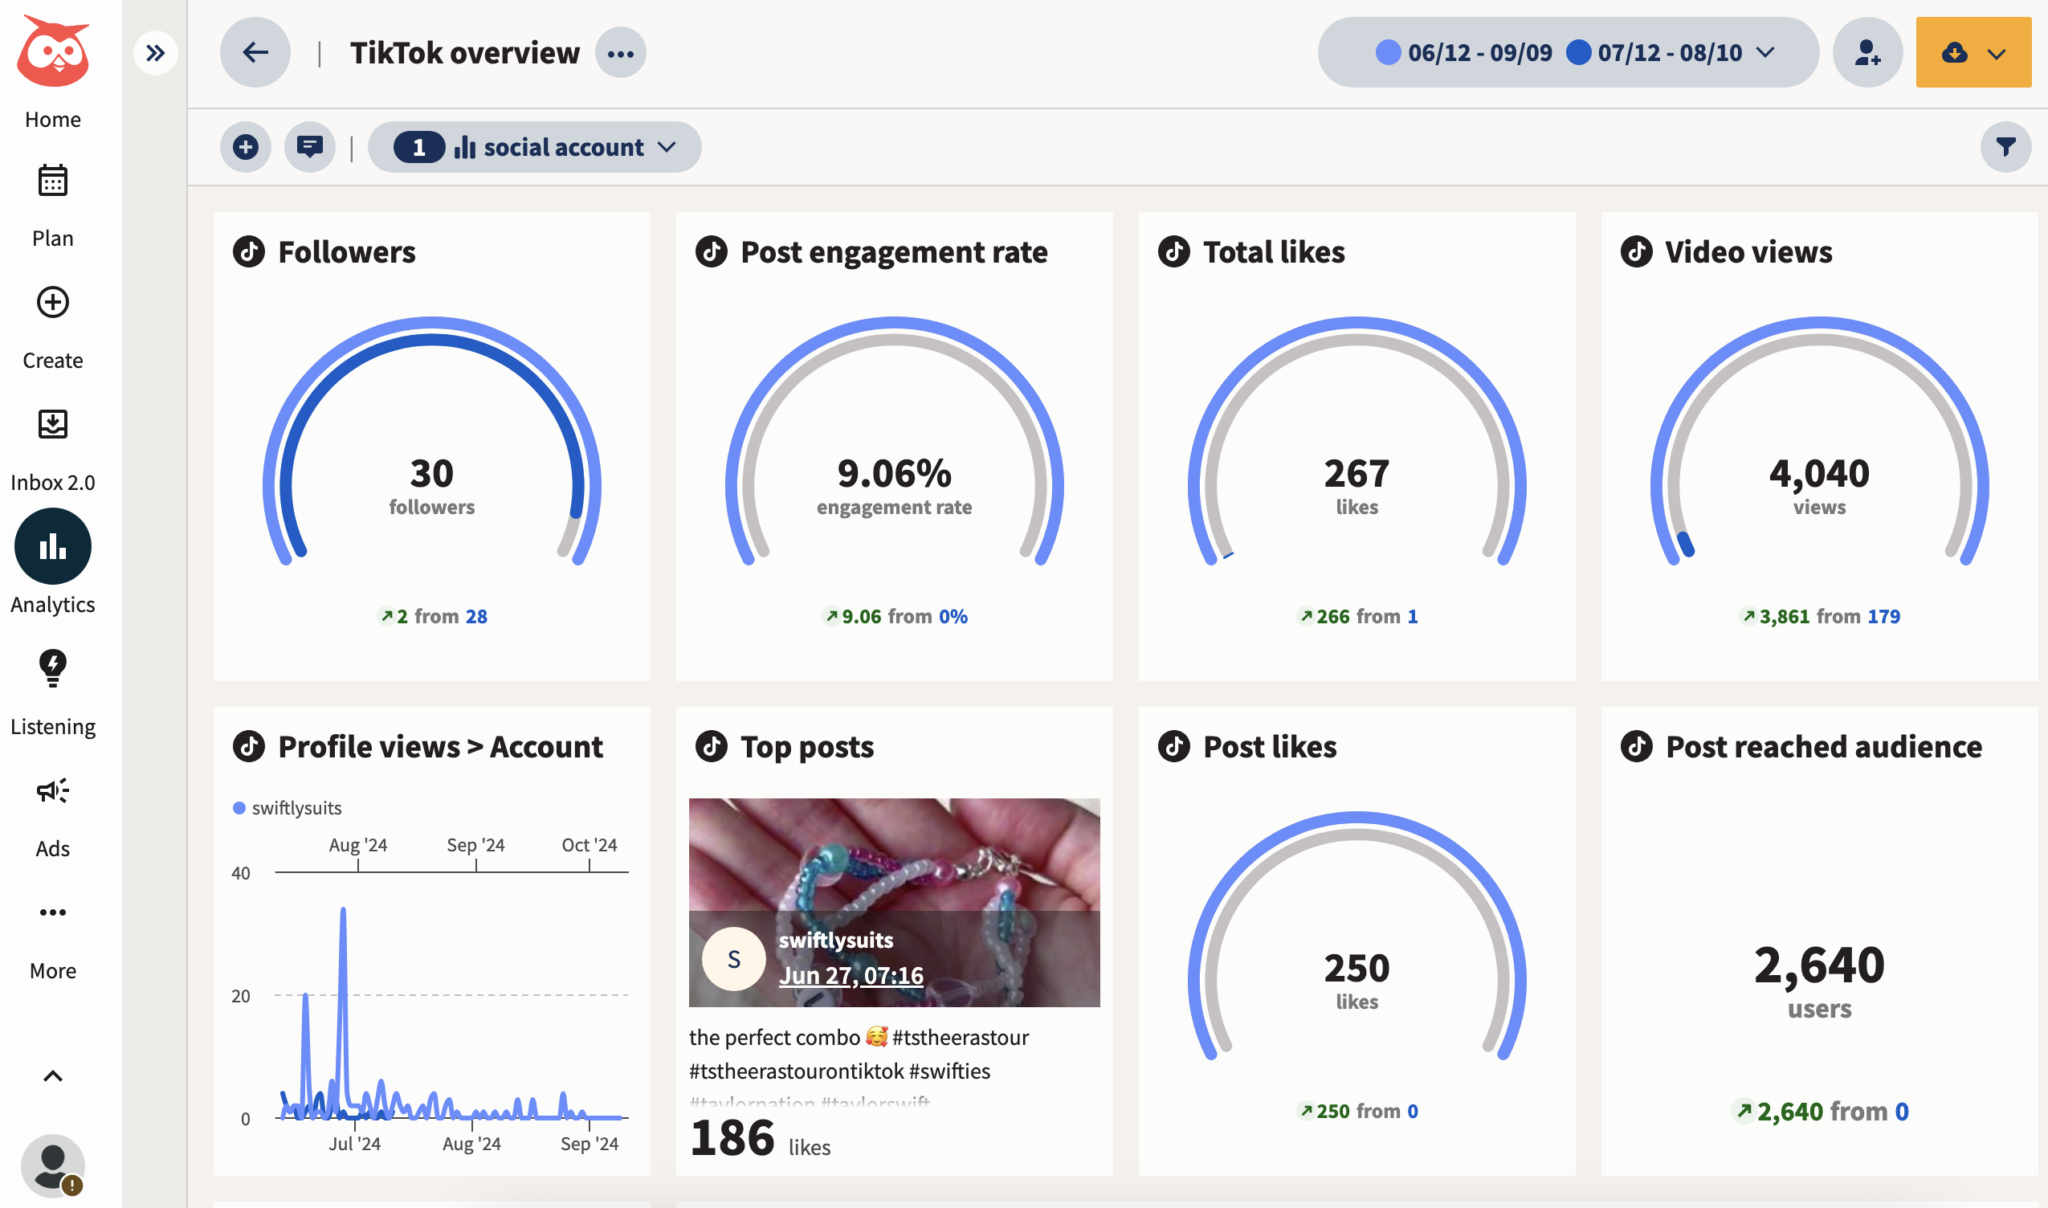Screen dimensions: 2048x1208
Task: Open the Ads megaphone icon
Action: [x=53, y=790]
